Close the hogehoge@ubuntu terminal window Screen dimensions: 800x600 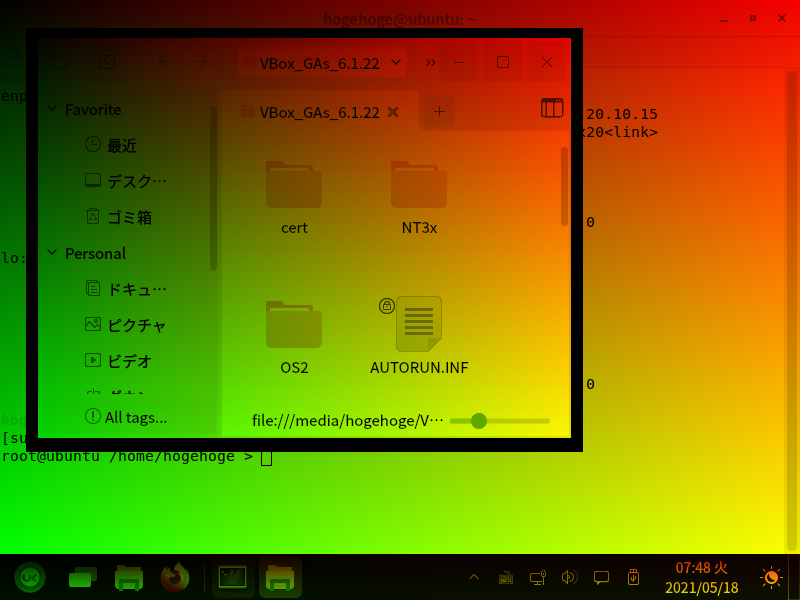point(782,18)
